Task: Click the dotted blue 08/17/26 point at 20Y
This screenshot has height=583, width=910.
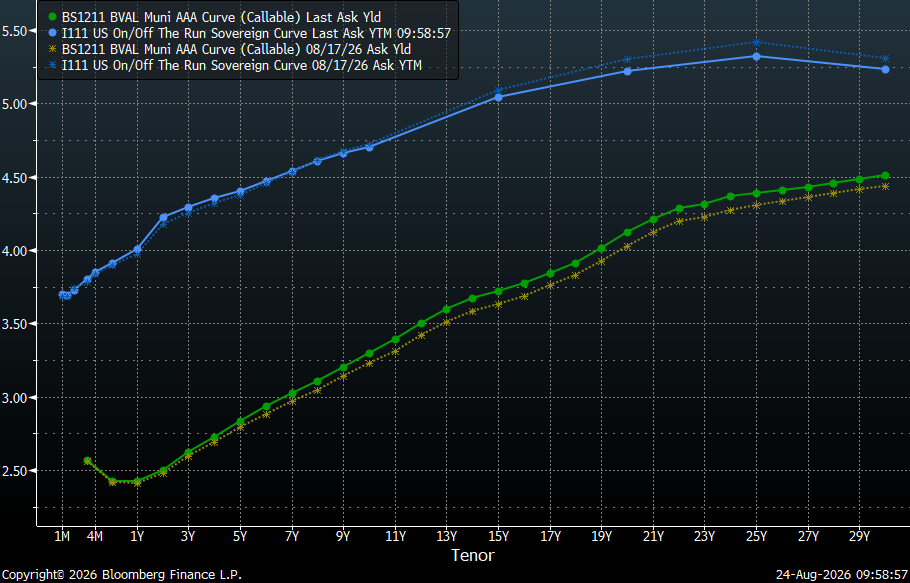Action: click(x=627, y=59)
